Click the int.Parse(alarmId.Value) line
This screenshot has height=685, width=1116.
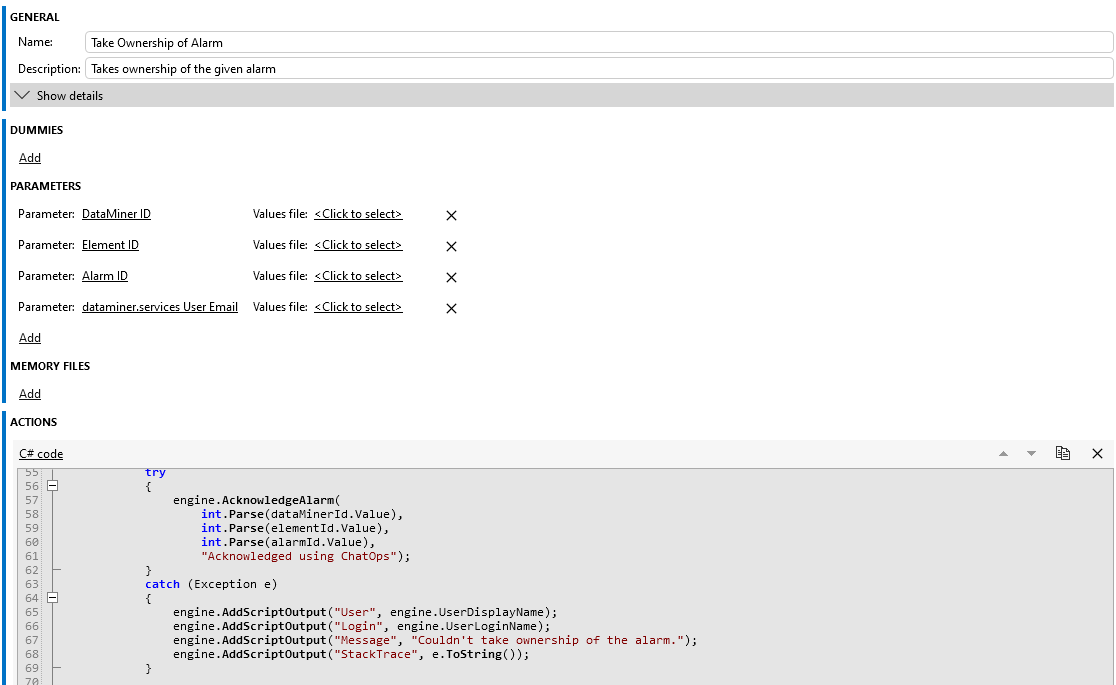(x=288, y=542)
